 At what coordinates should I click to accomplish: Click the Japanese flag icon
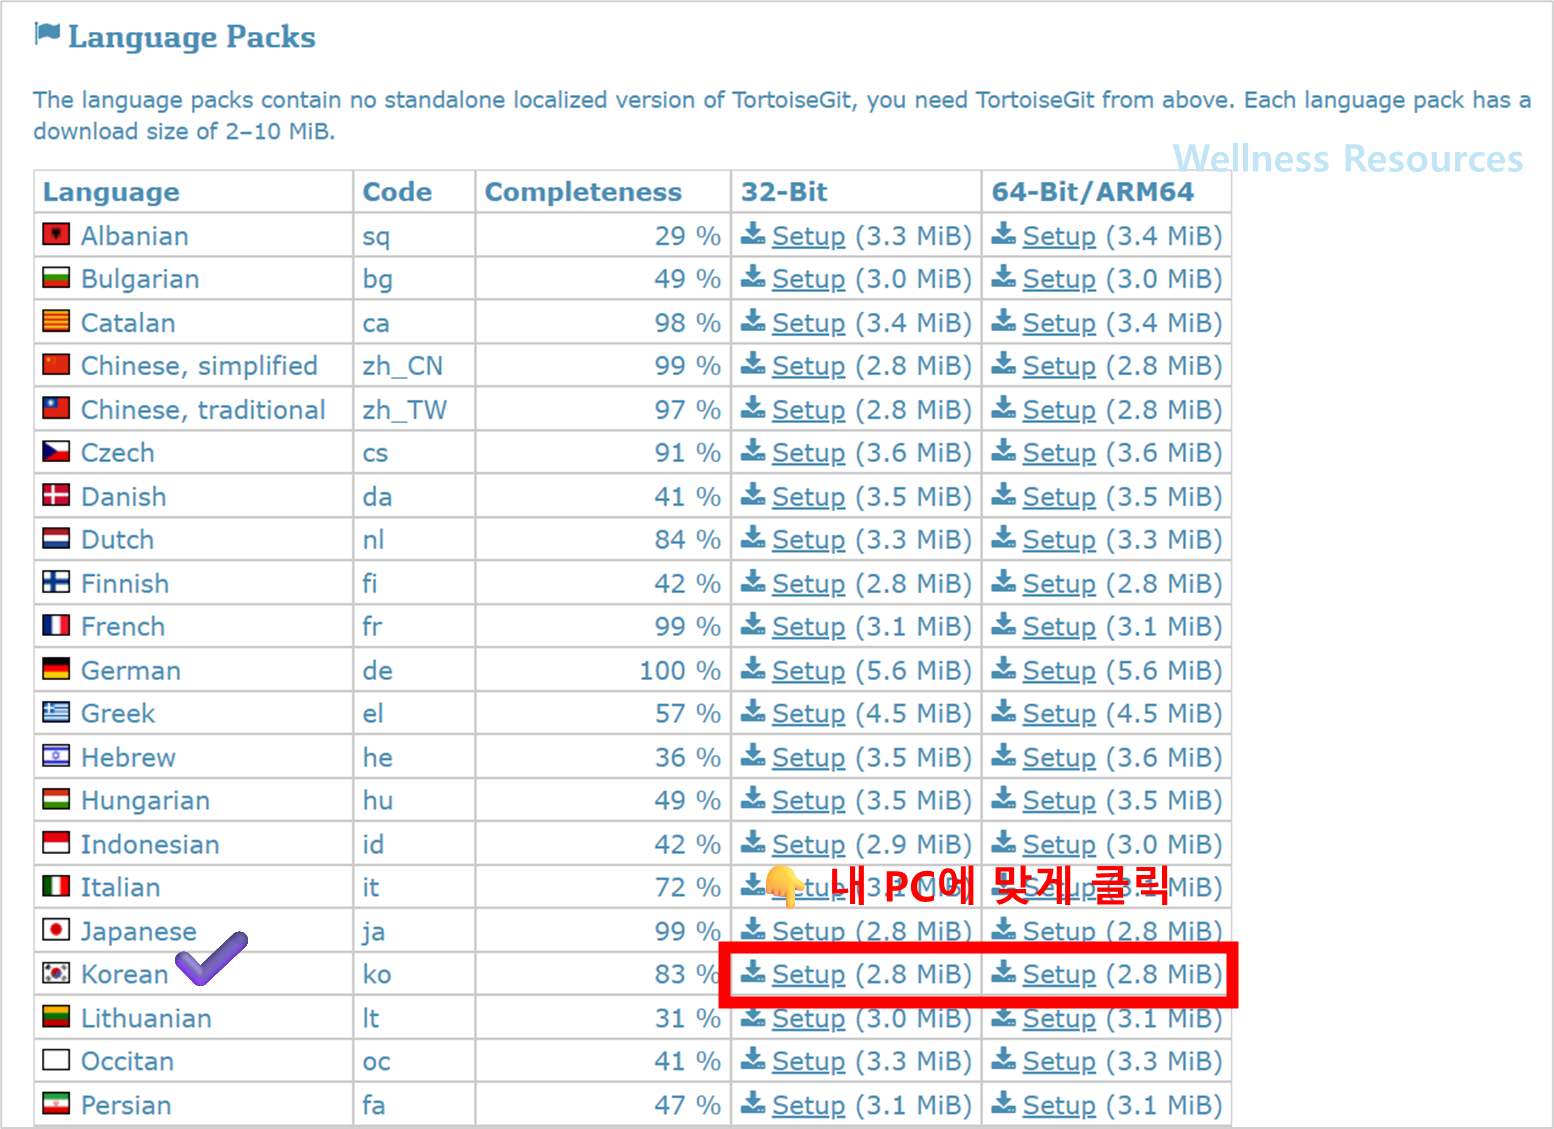coord(56,930)
